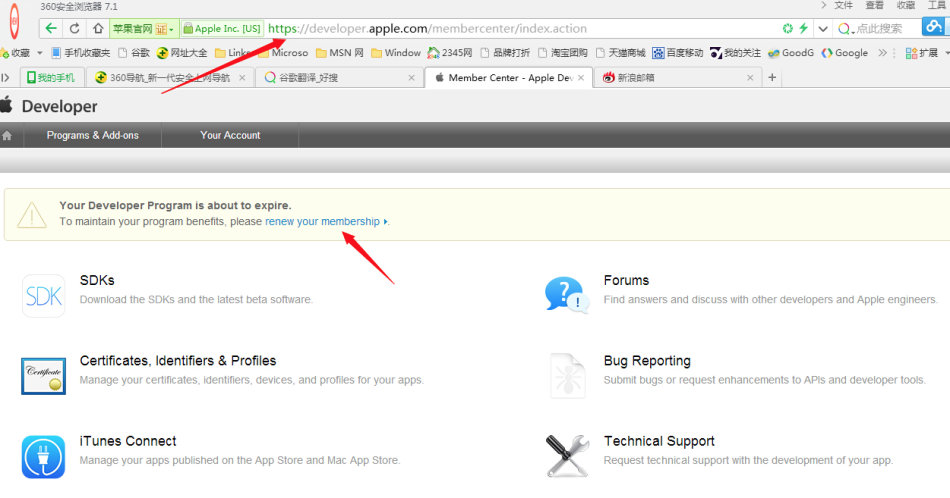Viewport: 950px width, 498px height.
Task: Switch to the 谷歌翻译 tab
Action: (x=339, y=78)
